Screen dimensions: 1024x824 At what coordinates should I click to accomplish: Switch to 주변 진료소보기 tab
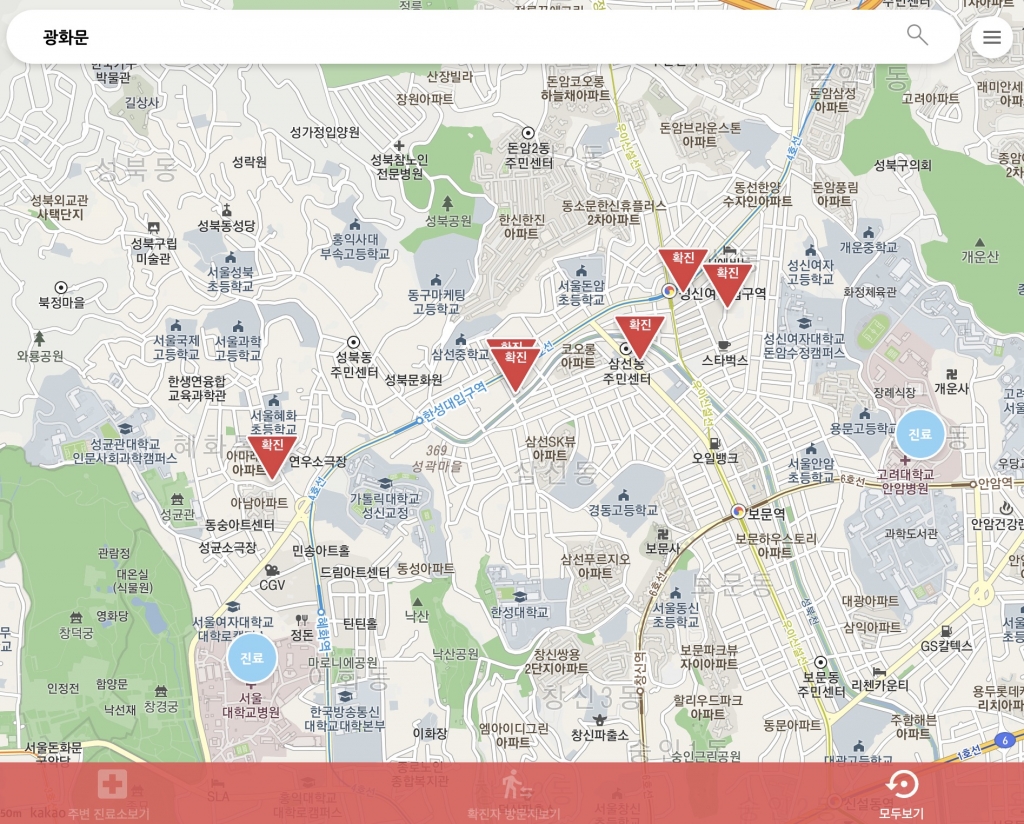tap(110, 794)
